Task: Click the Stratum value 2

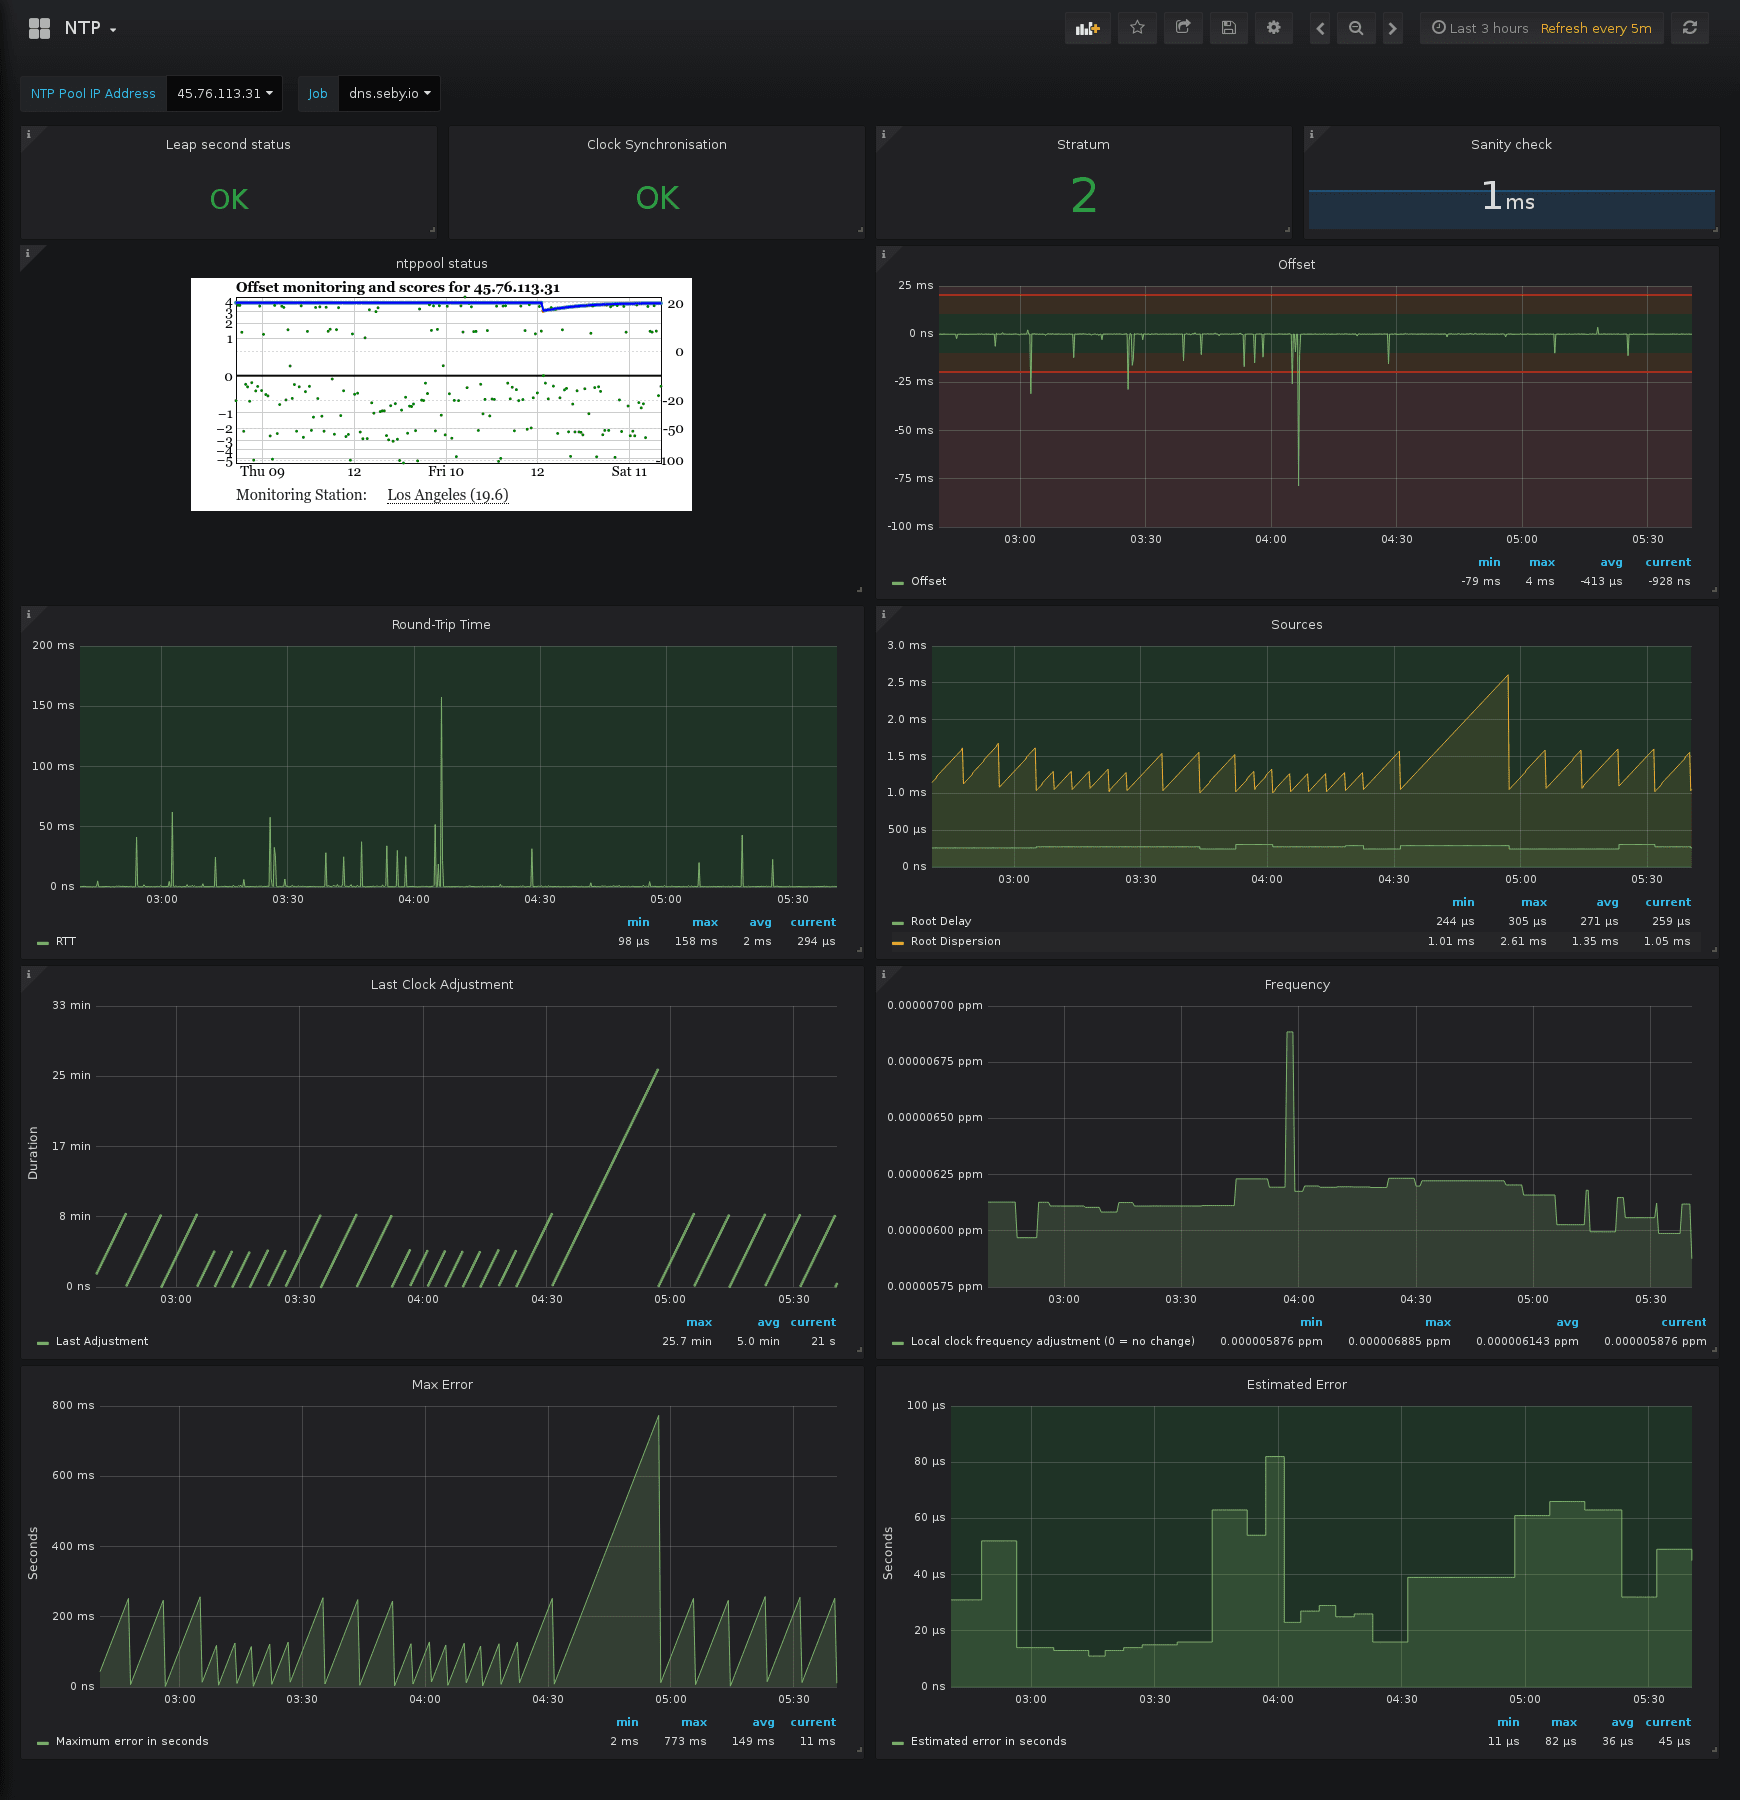Action: [x=1084, y=196]
